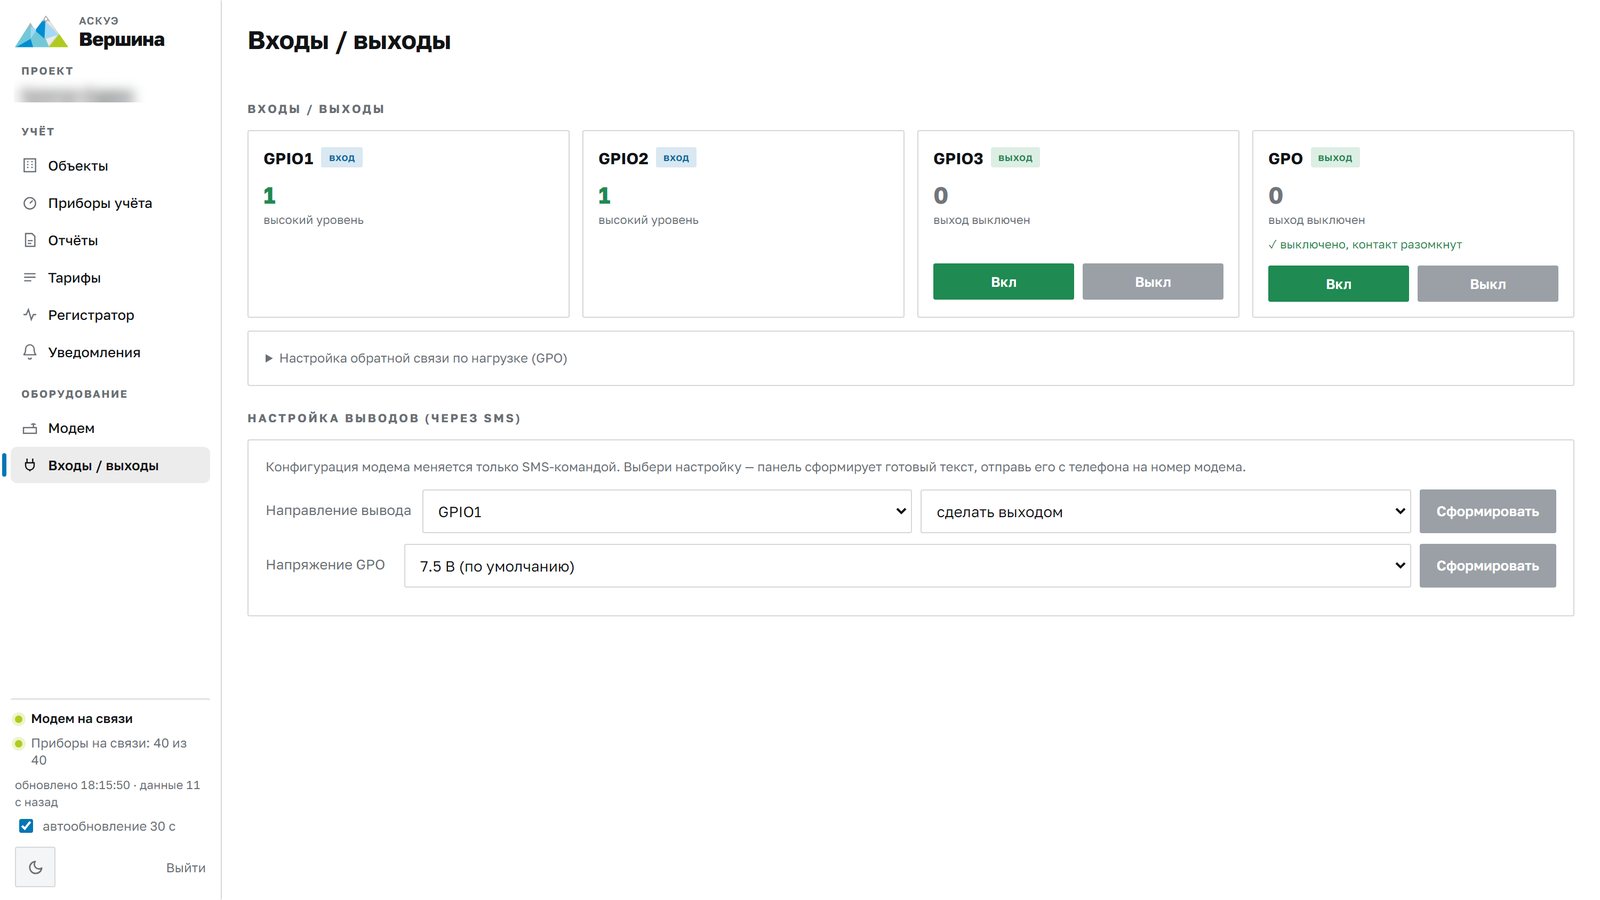This screenshot has height=900, width=1600.
Task: Click the Отчёты document icon
Action: [x=30, y=240]
